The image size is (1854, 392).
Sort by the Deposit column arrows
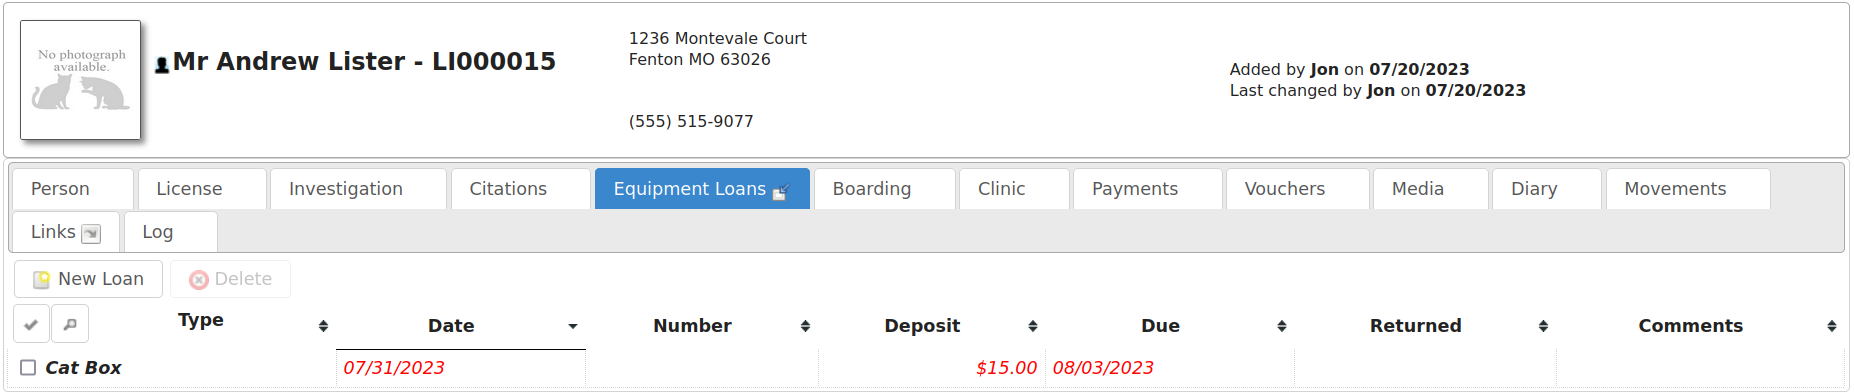point(1033,326)
